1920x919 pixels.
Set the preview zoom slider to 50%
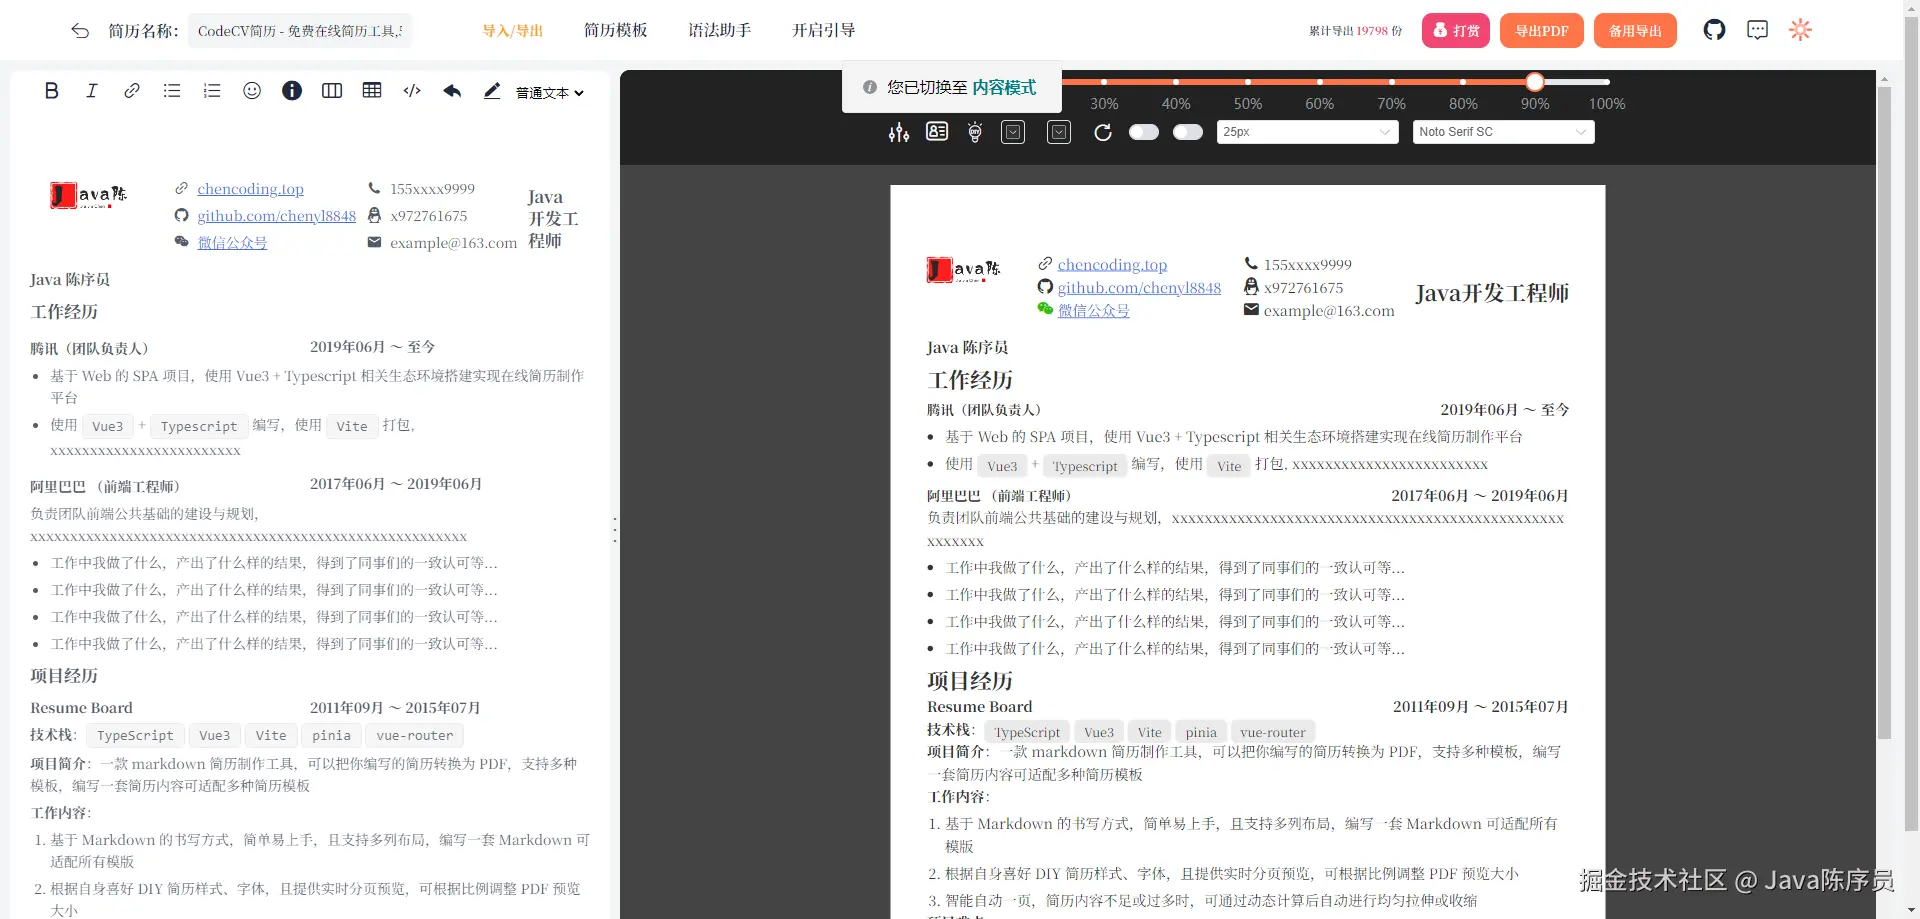(1248, 82)
